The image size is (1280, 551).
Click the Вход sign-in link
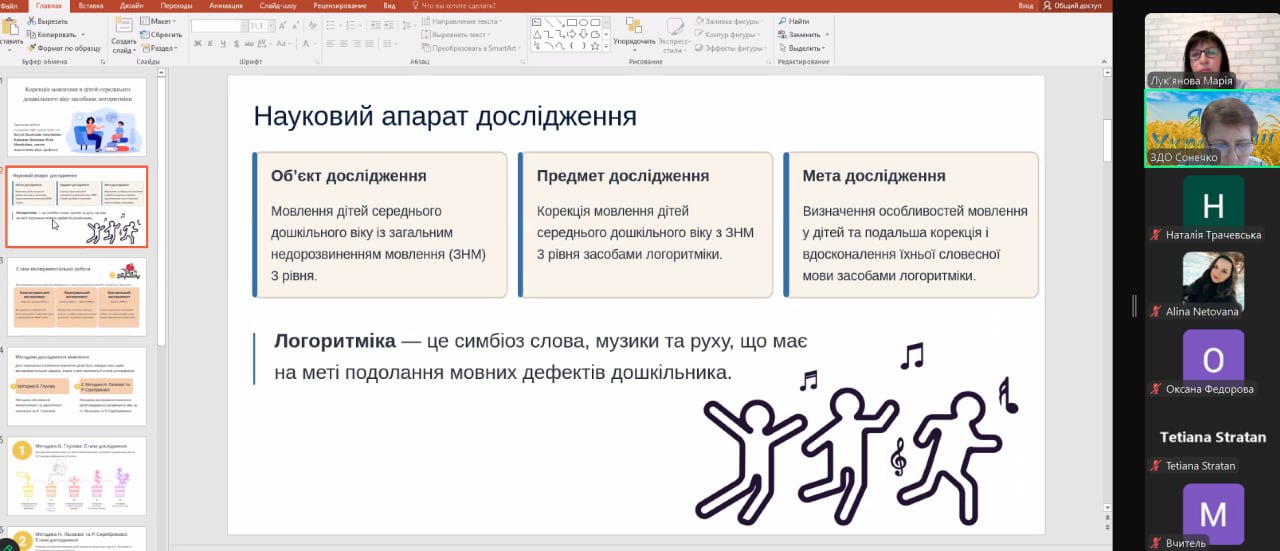pyautogui.click(x=1025, y=5)
